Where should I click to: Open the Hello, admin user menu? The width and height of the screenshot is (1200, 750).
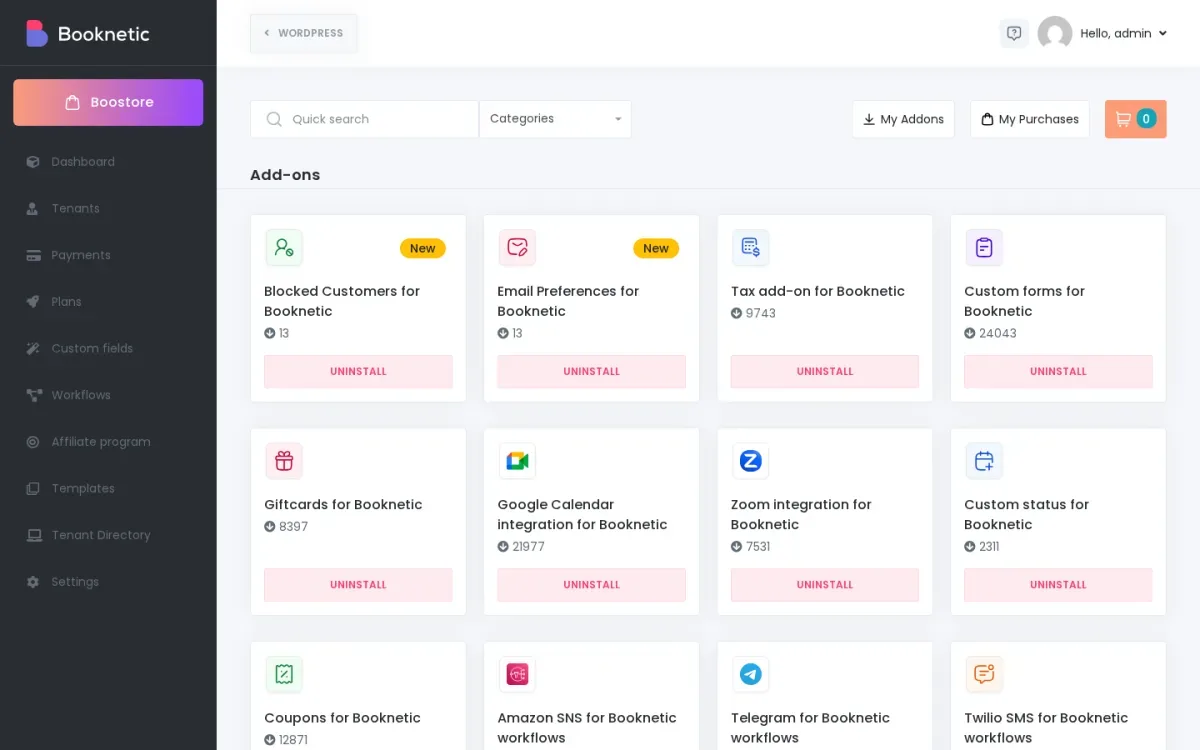click(x=1124, y=33)
